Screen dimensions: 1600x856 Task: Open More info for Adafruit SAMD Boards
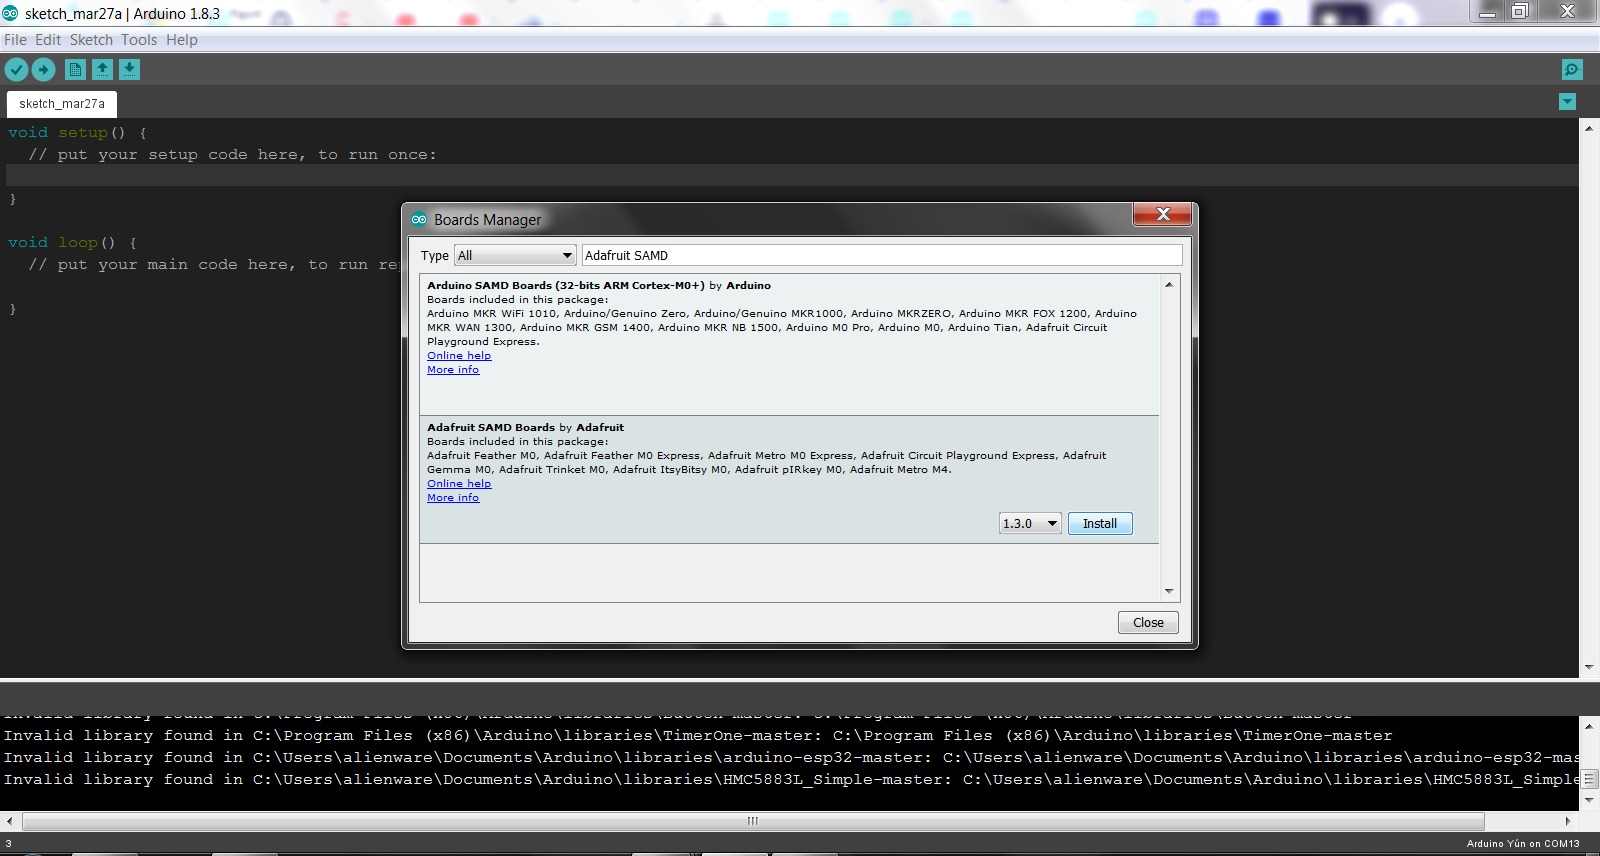coord(453,497)
